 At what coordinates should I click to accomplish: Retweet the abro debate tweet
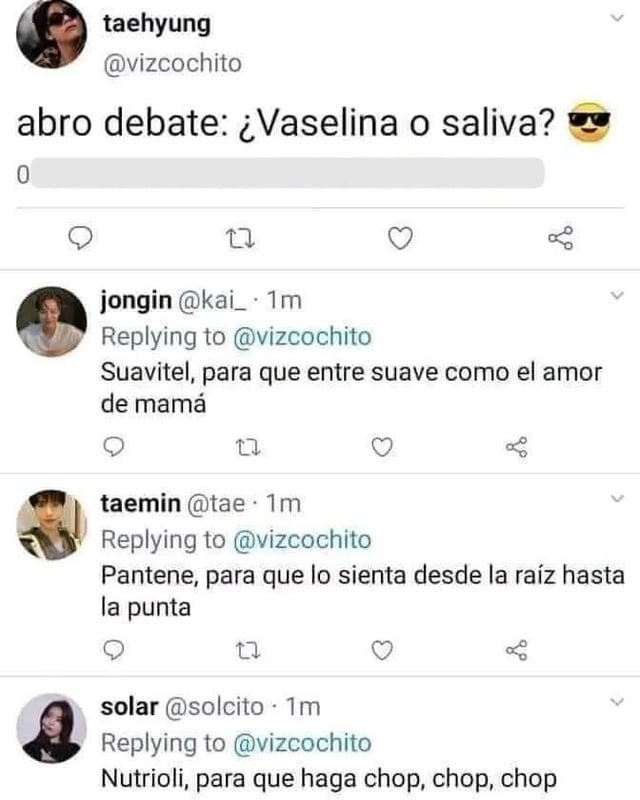(x=240, y=236)
